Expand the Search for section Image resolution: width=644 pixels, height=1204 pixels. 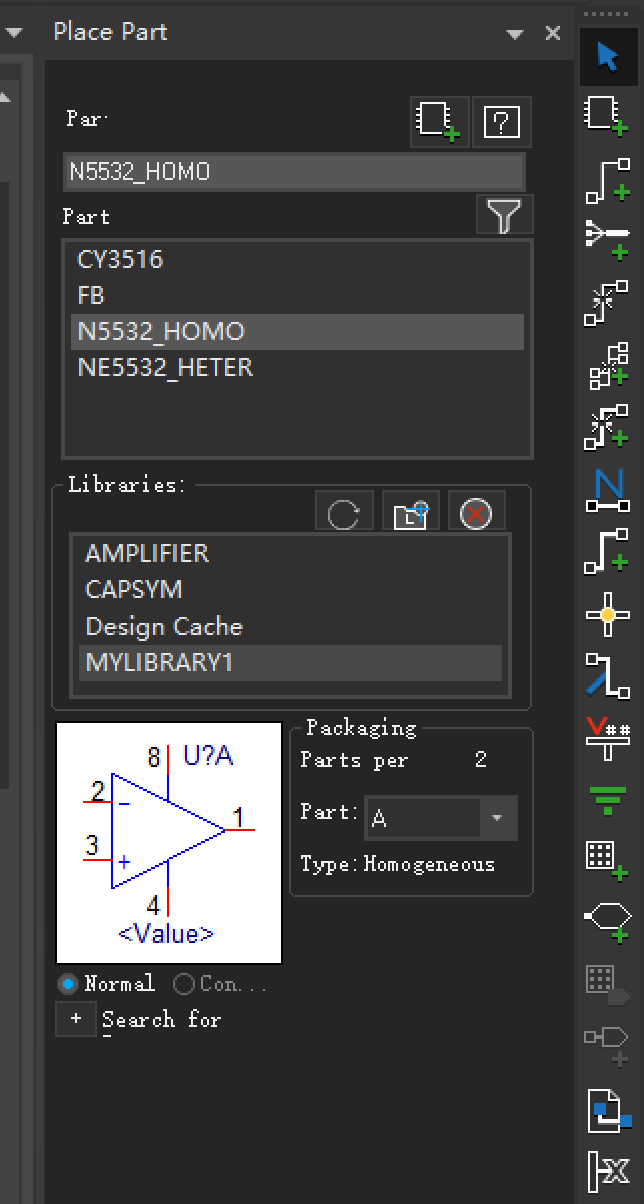pyautogui.click(x=76, y=1019)
